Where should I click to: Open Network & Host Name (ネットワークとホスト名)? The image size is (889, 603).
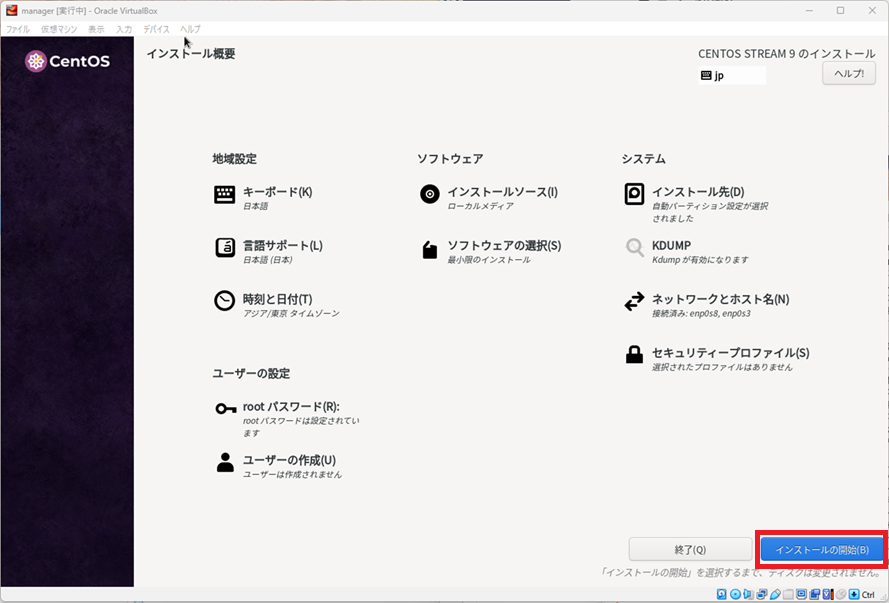tap(706, 305)
